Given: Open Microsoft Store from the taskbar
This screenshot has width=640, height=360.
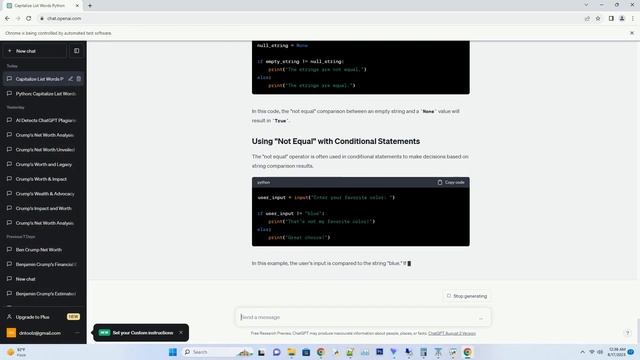Looking at the screenshot, I should coord(306,352).
